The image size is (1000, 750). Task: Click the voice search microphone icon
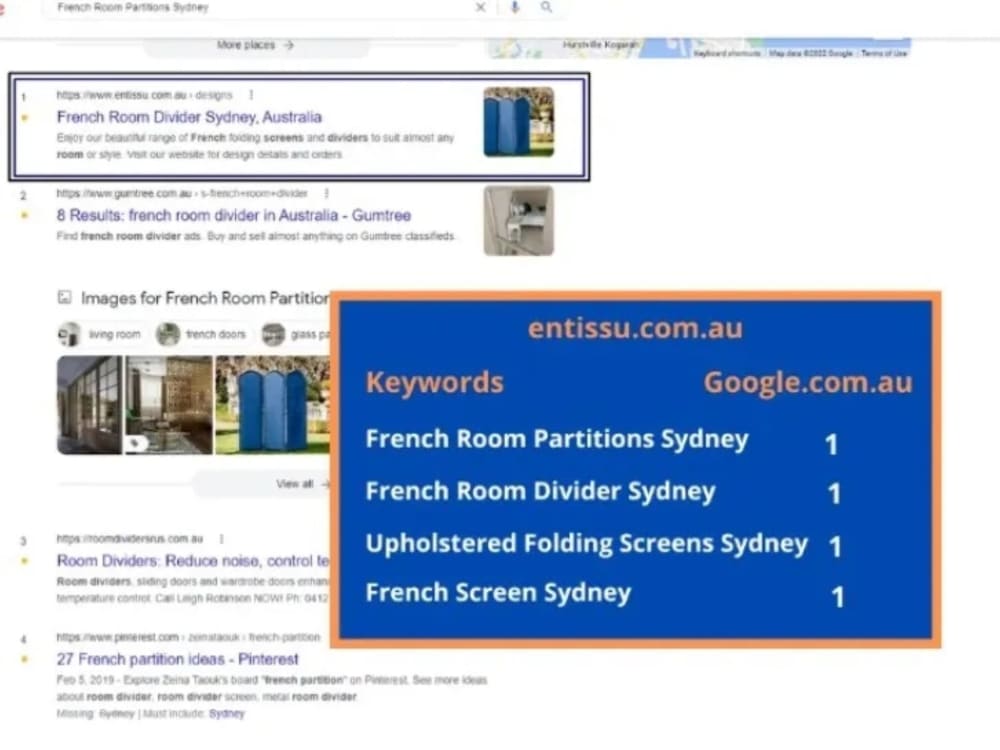515,7
